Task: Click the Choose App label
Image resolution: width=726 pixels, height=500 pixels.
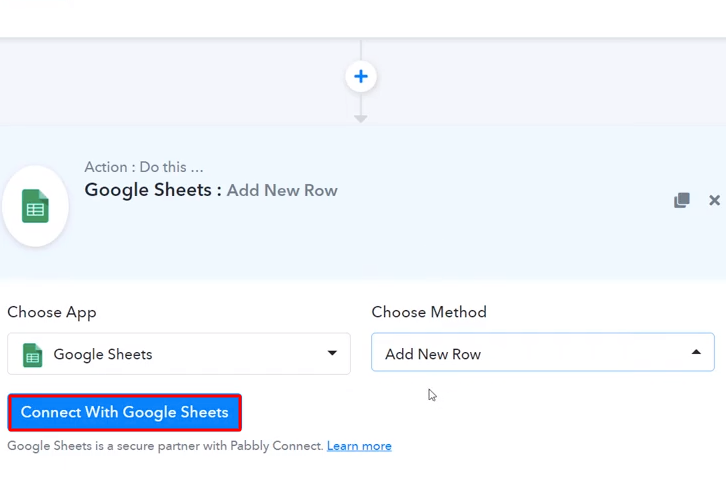Action: tap(52, 312)
